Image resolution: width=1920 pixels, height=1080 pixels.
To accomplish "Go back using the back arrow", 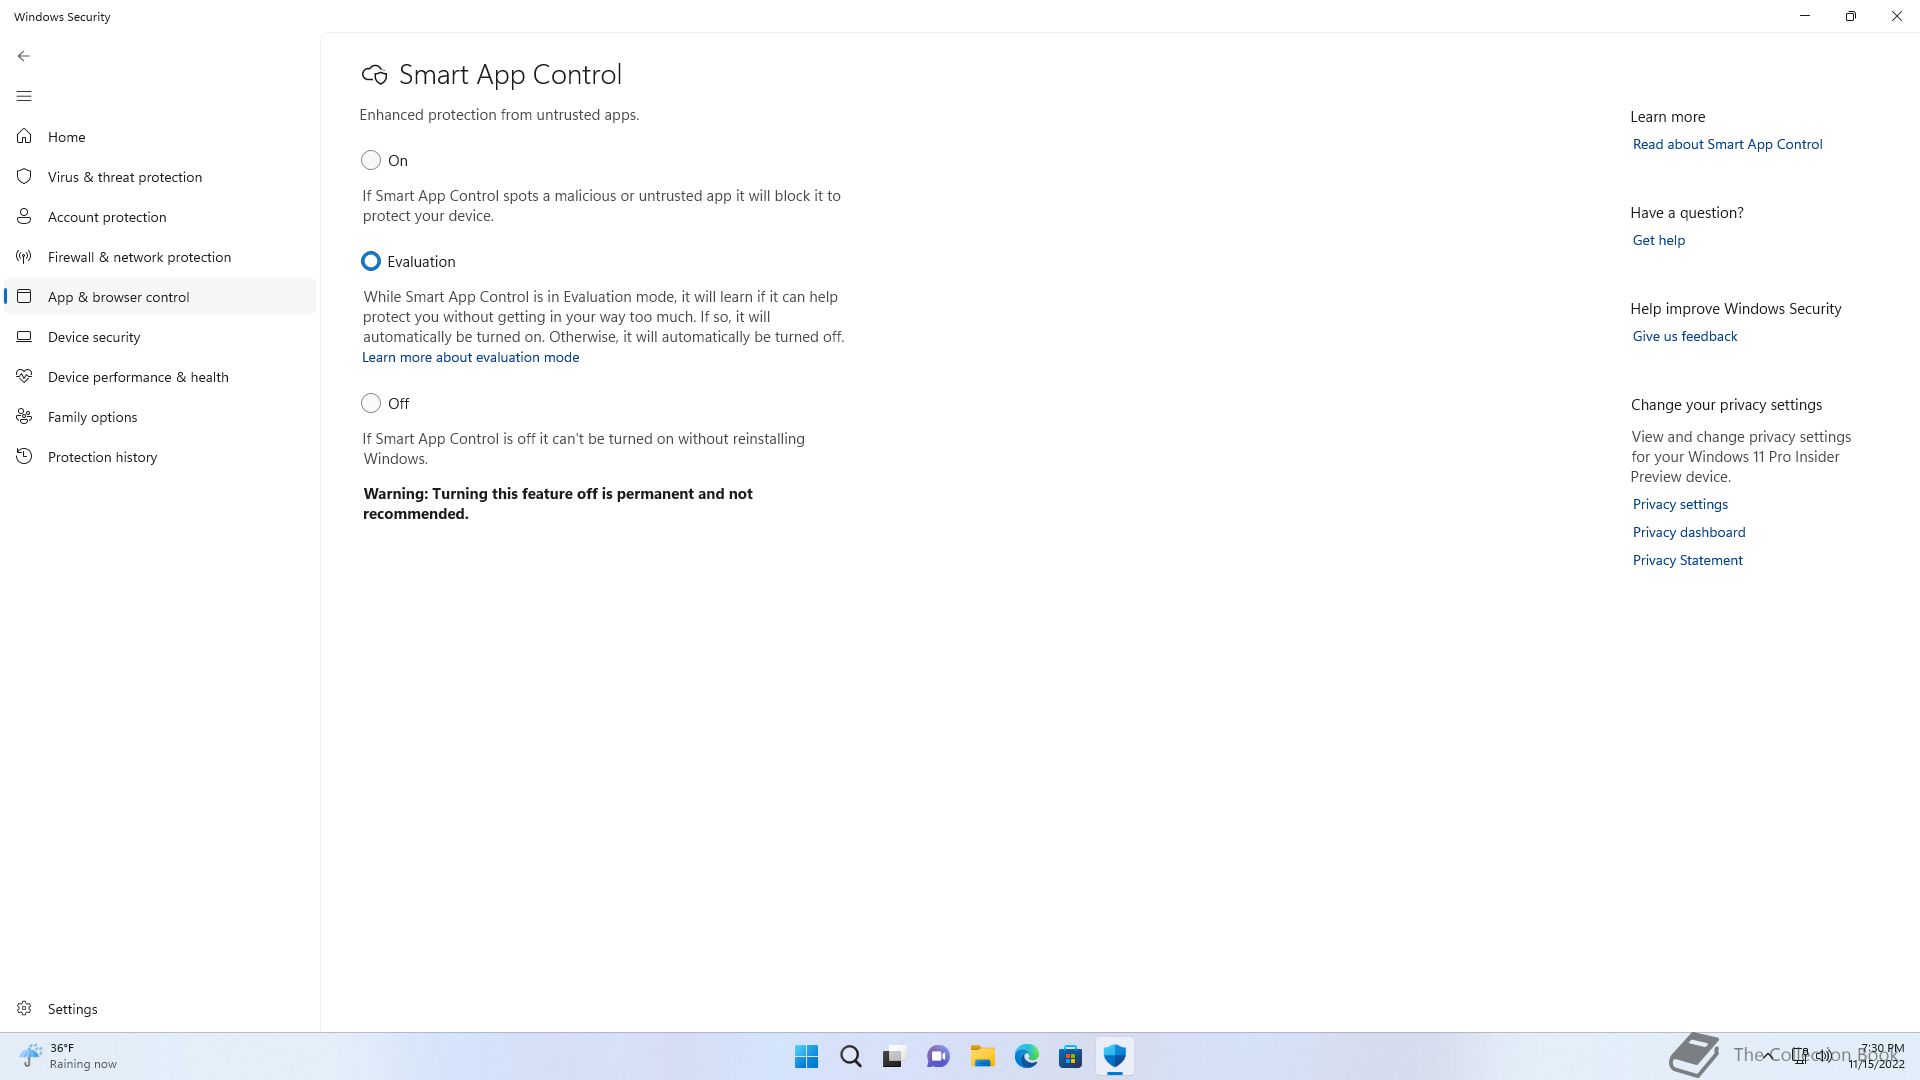I will click(x=24, y=56).
